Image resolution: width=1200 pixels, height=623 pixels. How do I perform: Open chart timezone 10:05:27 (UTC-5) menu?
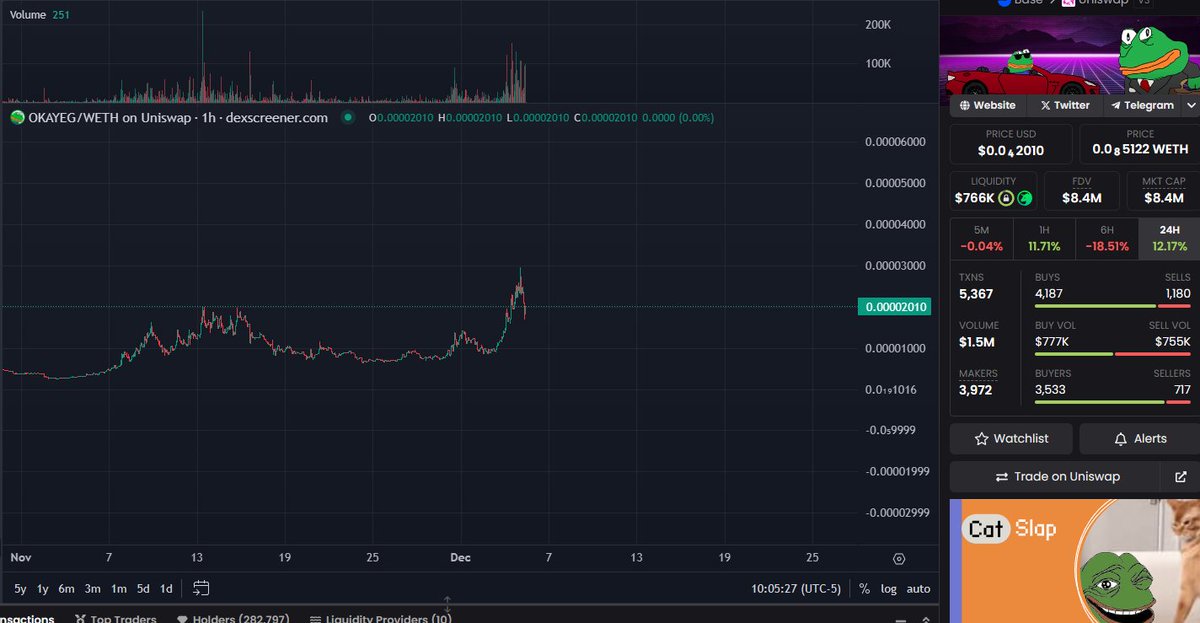click(795, 589)
